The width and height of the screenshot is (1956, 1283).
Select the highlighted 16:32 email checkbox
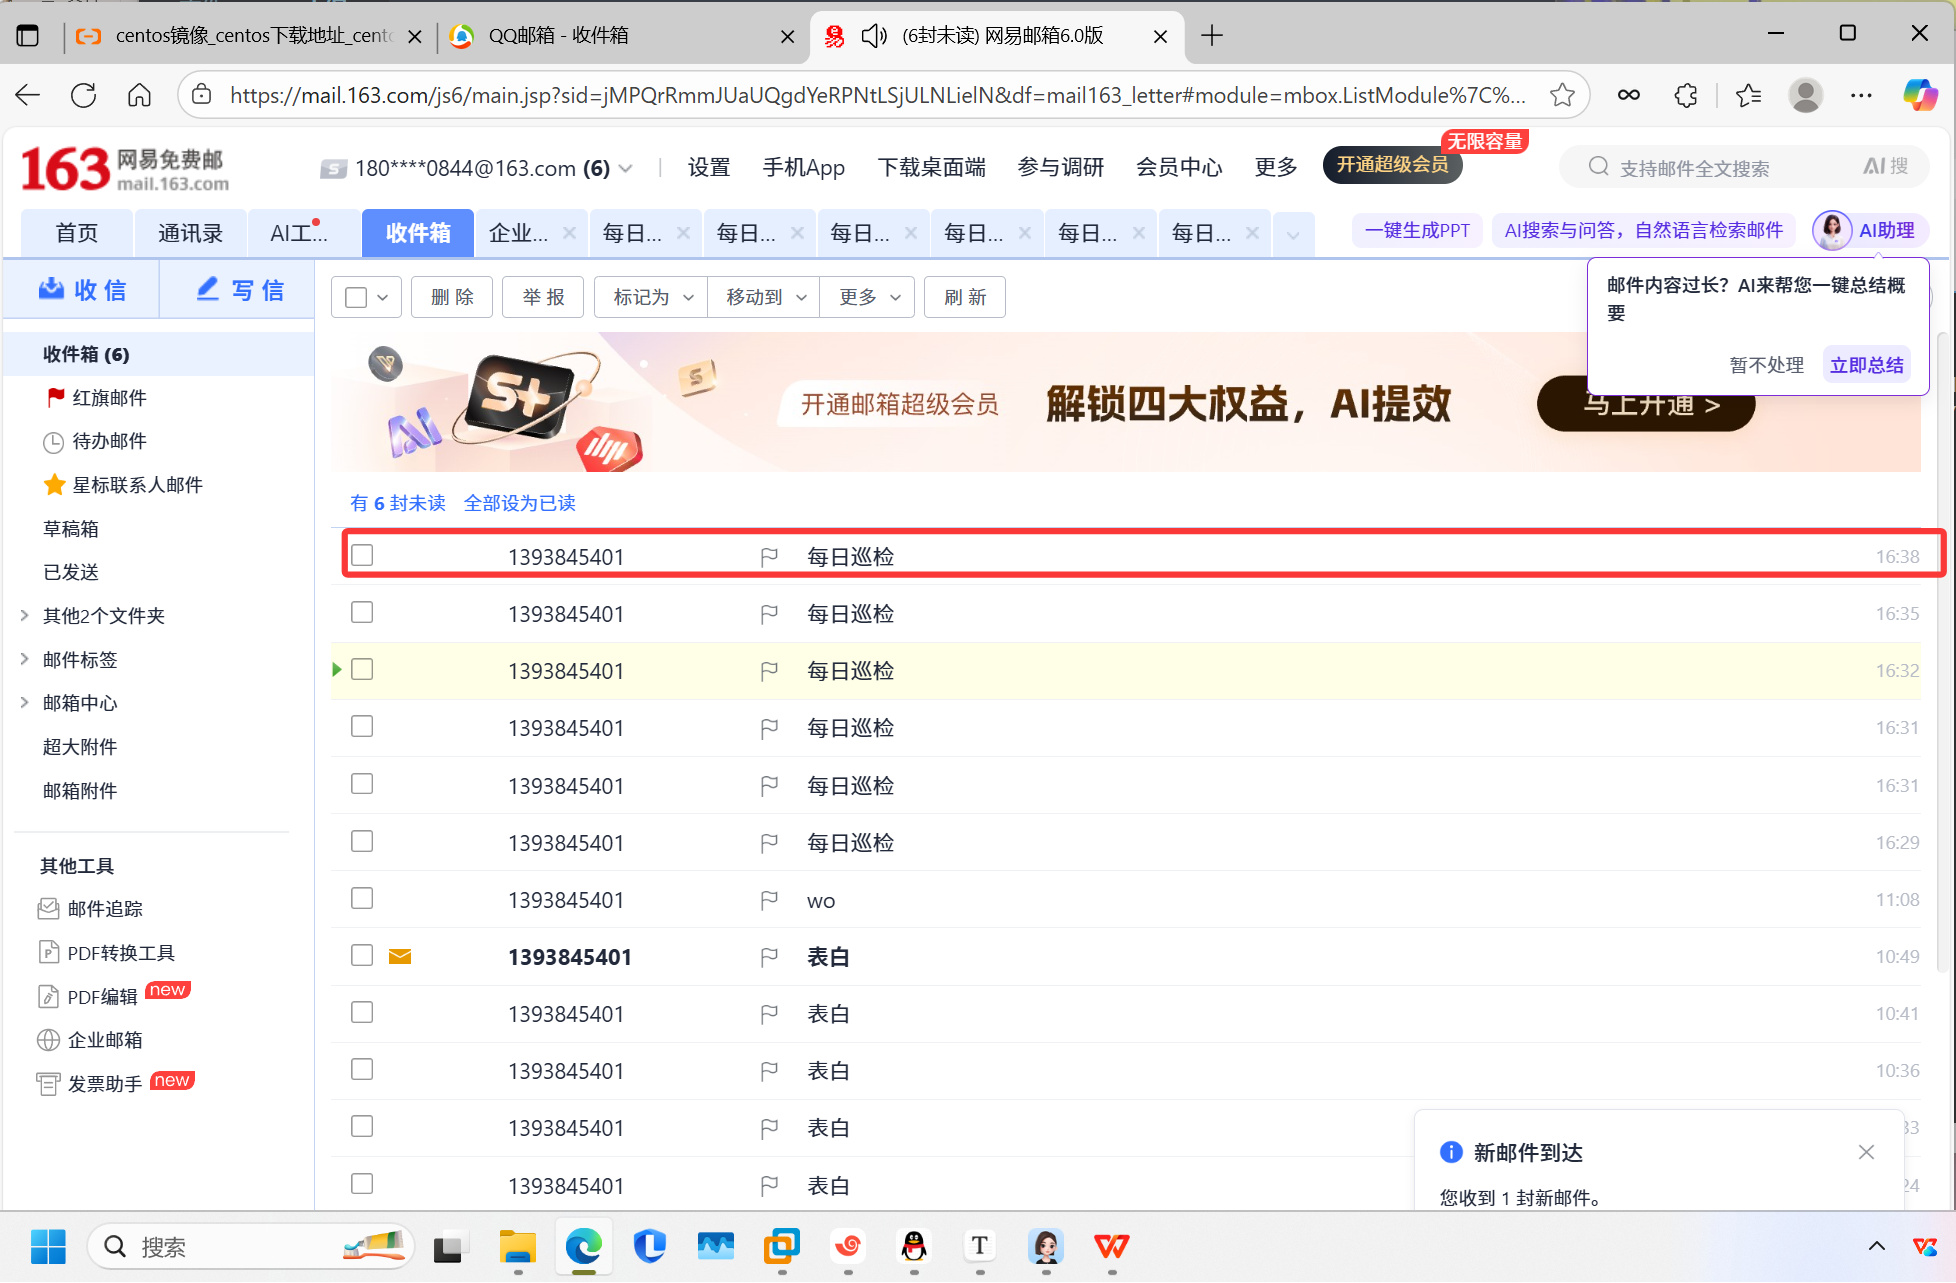click(362, 670)
